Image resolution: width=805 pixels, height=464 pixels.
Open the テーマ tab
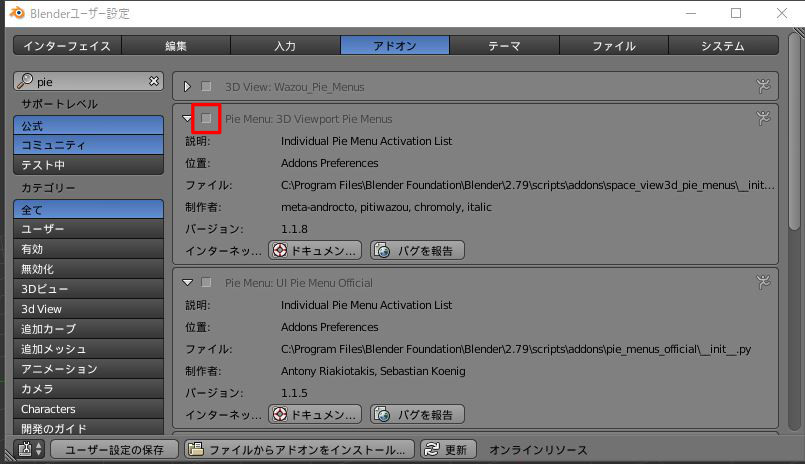(x=504, y=46)
